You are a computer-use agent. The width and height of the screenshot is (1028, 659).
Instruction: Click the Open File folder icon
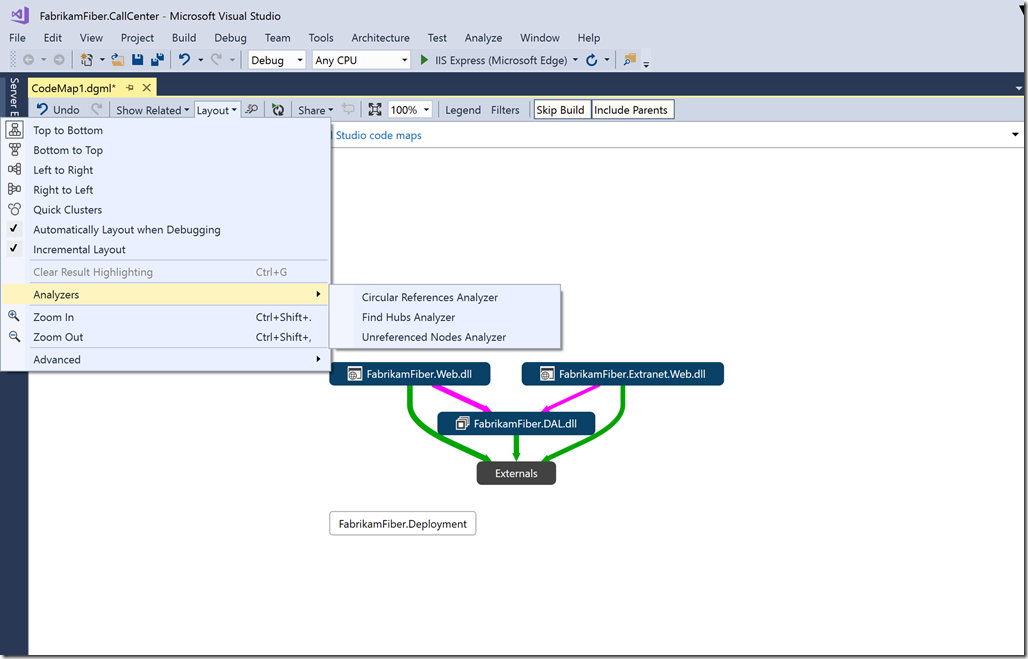coord(118,60)
